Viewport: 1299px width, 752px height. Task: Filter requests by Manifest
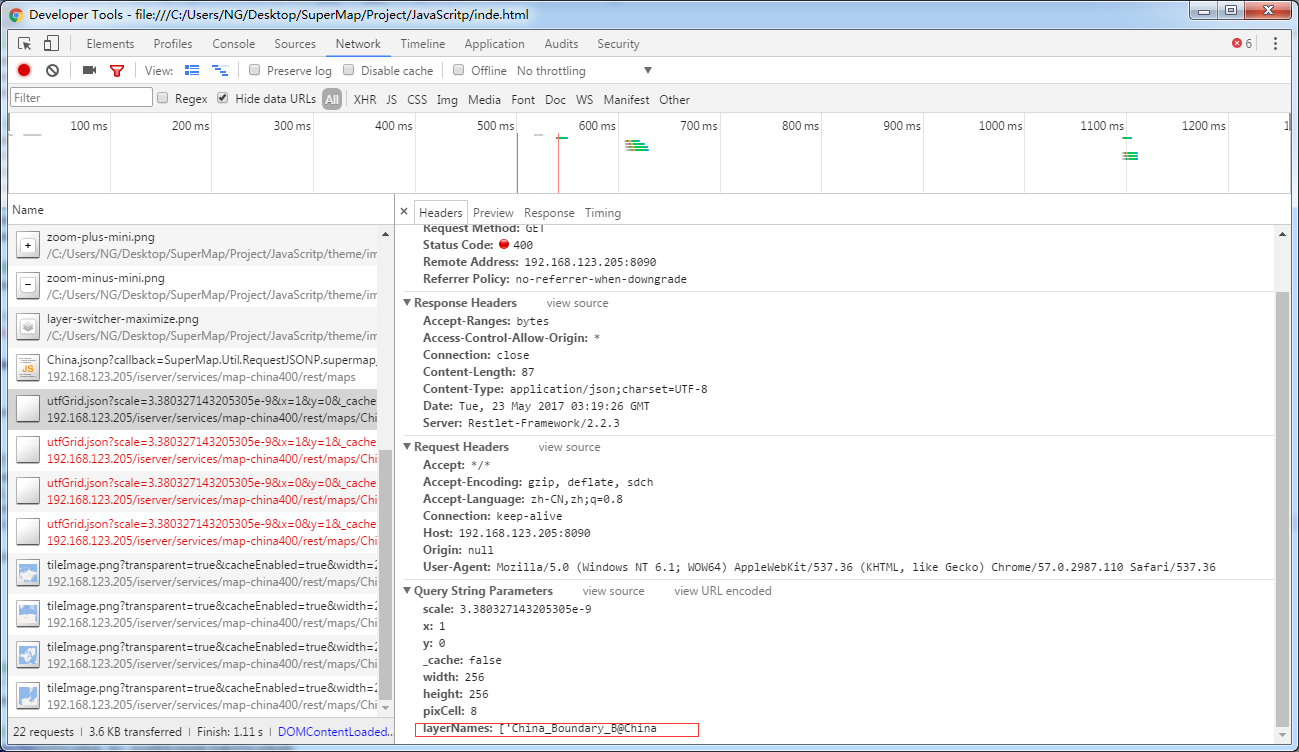coord(626,99)
